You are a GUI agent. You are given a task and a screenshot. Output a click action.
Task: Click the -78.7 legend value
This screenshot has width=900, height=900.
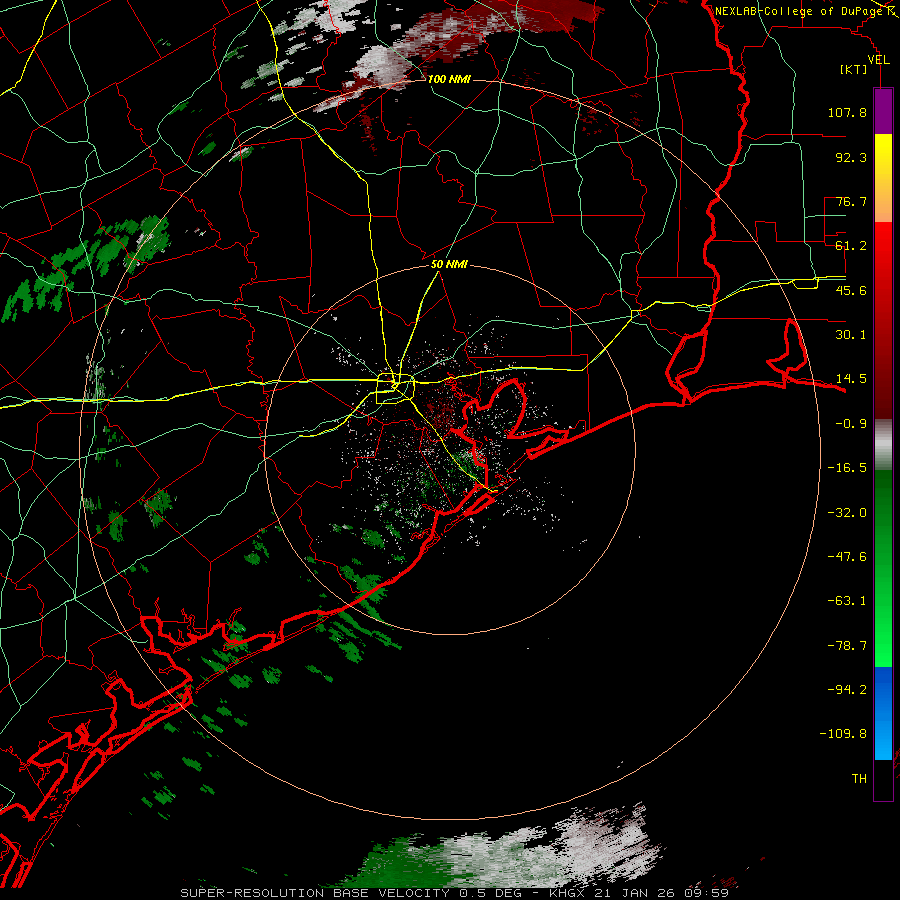coord(847,646)
